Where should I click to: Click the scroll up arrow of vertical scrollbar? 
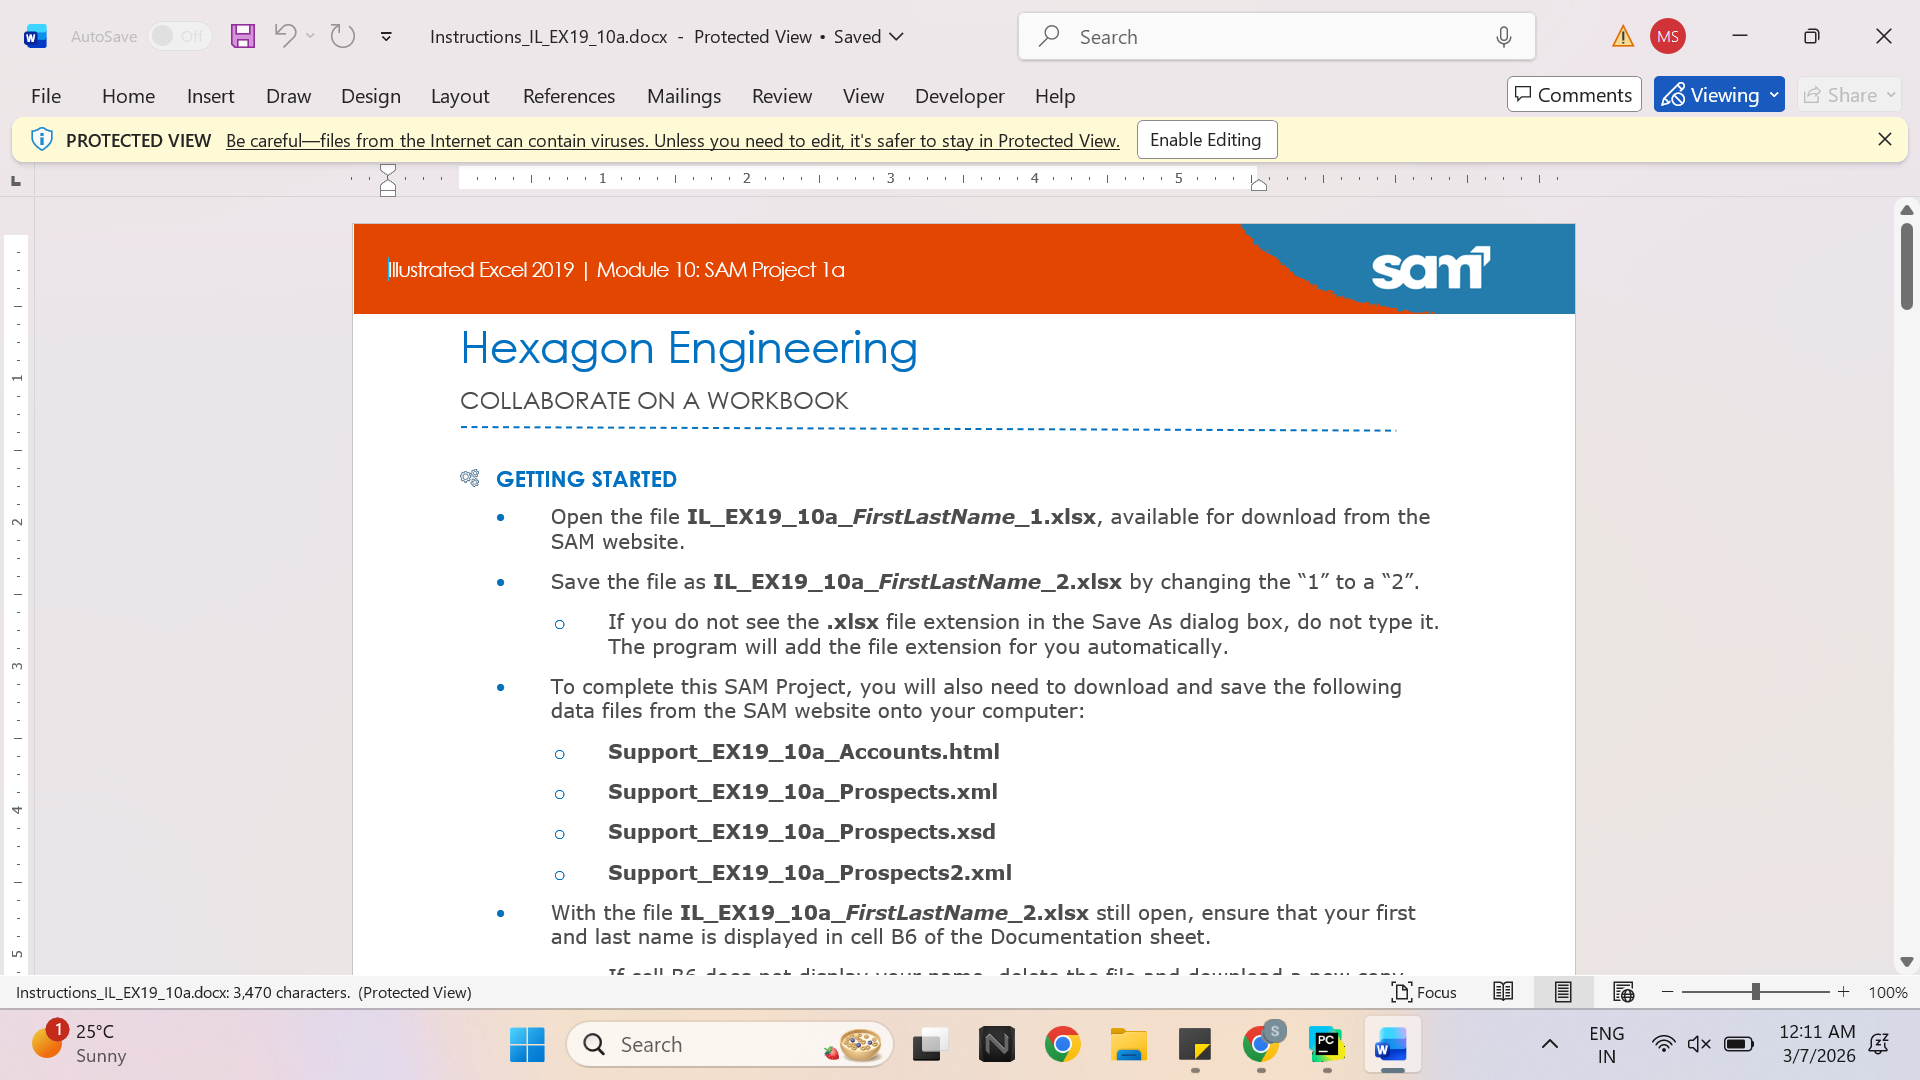point(1906,210)
